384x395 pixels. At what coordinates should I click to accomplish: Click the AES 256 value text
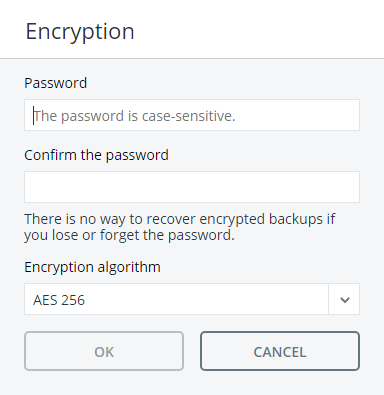pyautogui.click(x=59, y=300)
